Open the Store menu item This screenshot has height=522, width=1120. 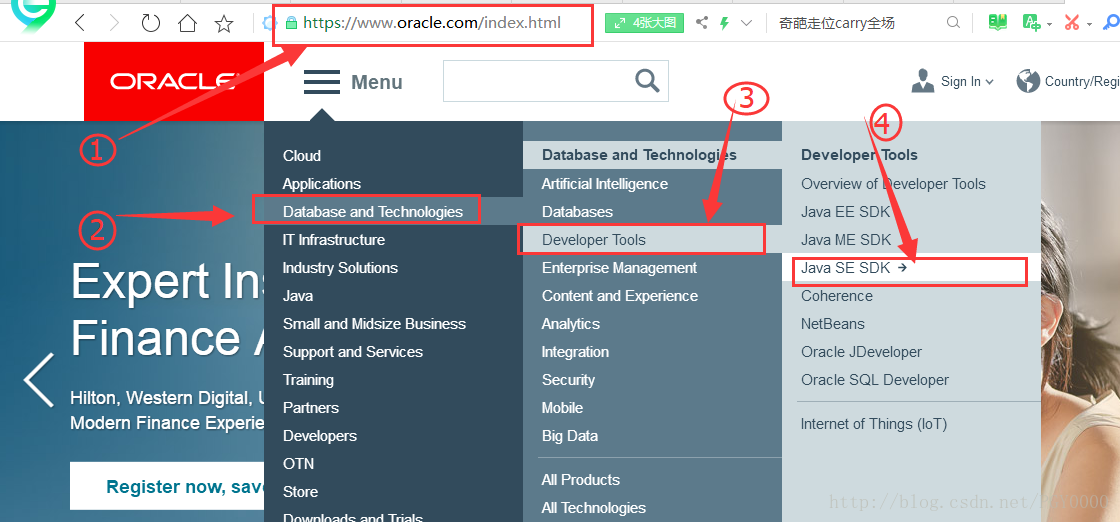click(300, 491)
